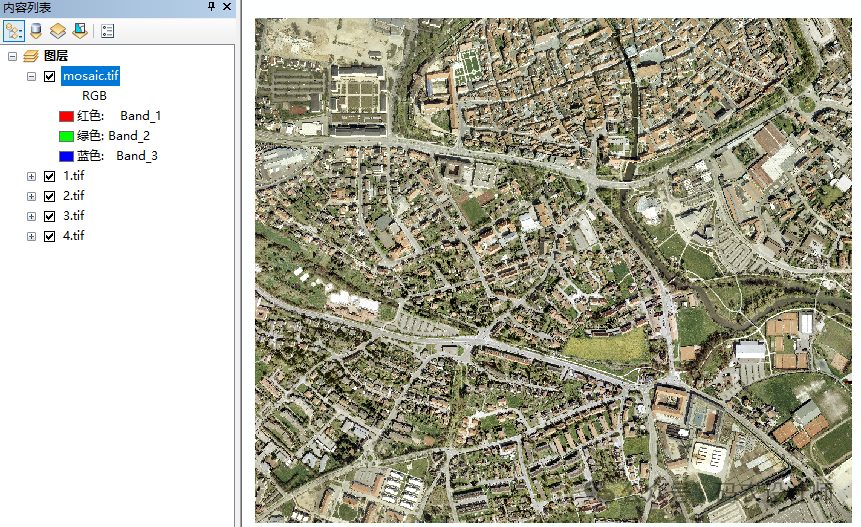Click the blue Band_3 color swatch
Viewport: 861px width, 527px height.
pyautogui.click(x=67, y=156)
